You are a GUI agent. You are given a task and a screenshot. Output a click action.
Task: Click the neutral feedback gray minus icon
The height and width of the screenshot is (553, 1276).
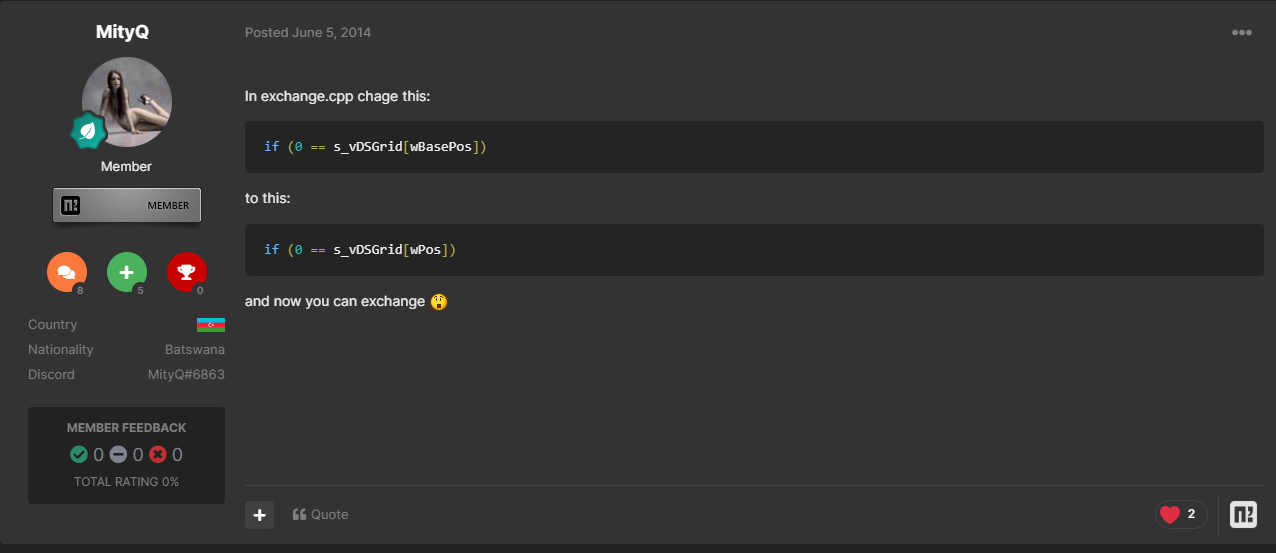[x=118, y=455]
